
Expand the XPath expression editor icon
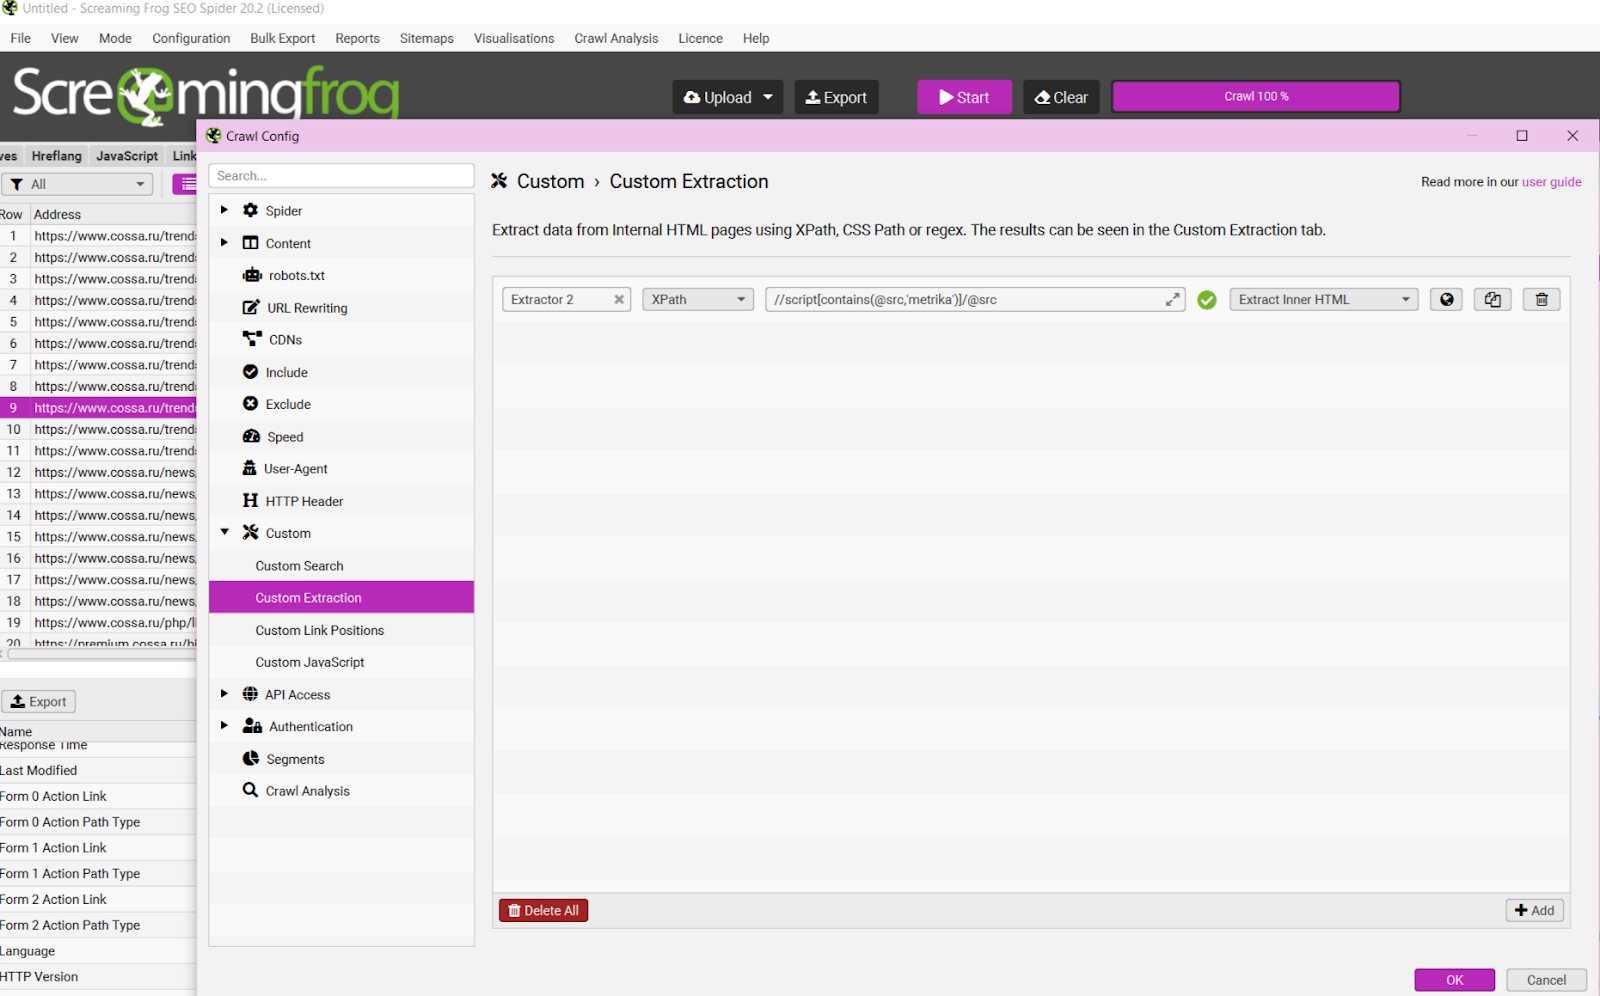tap(1172, 300)
